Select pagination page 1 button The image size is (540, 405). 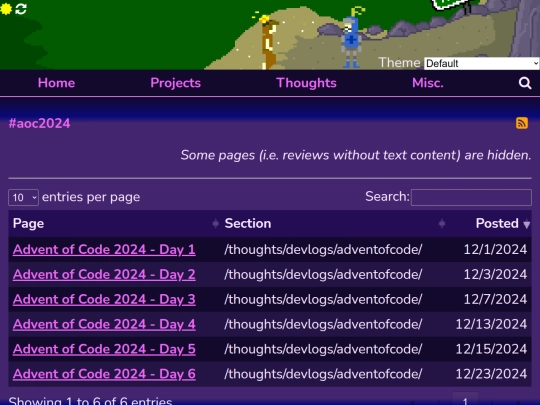coord(465,399)
